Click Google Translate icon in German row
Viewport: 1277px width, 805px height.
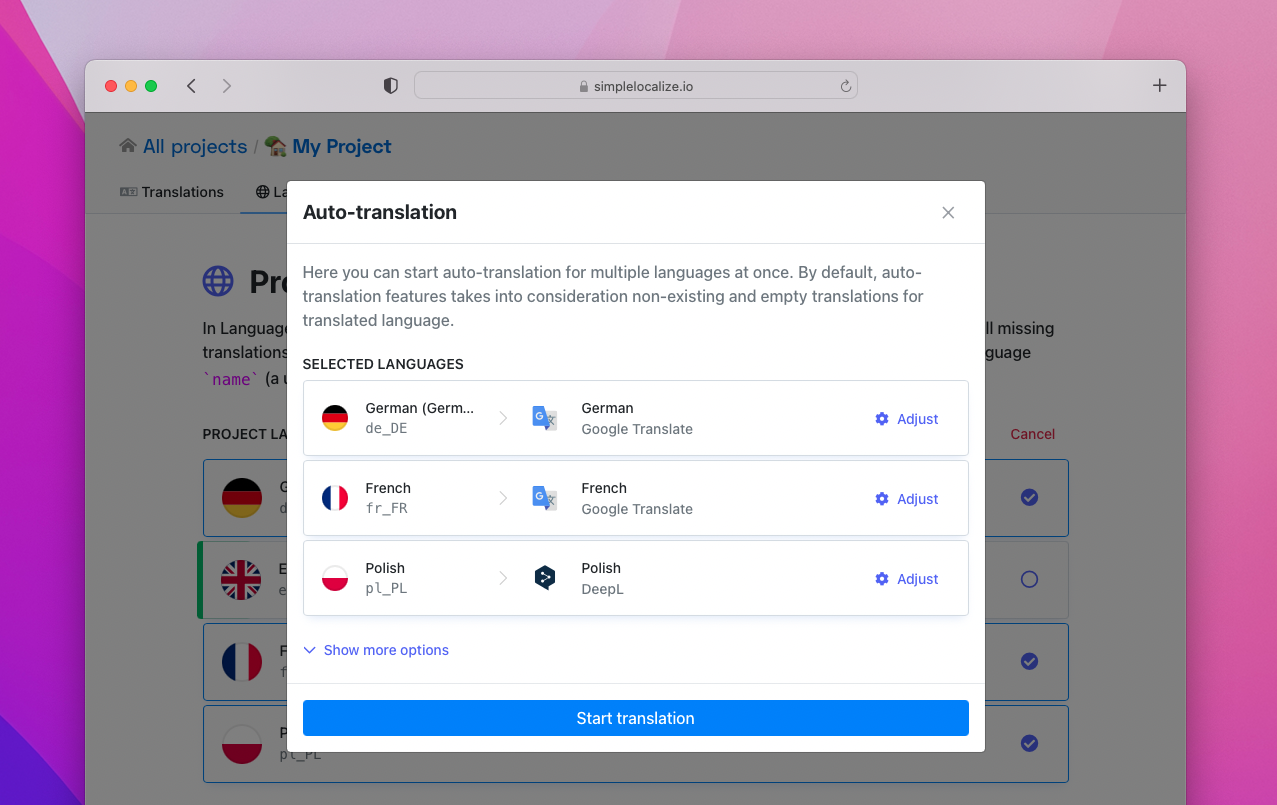click(x=544, y=418)
